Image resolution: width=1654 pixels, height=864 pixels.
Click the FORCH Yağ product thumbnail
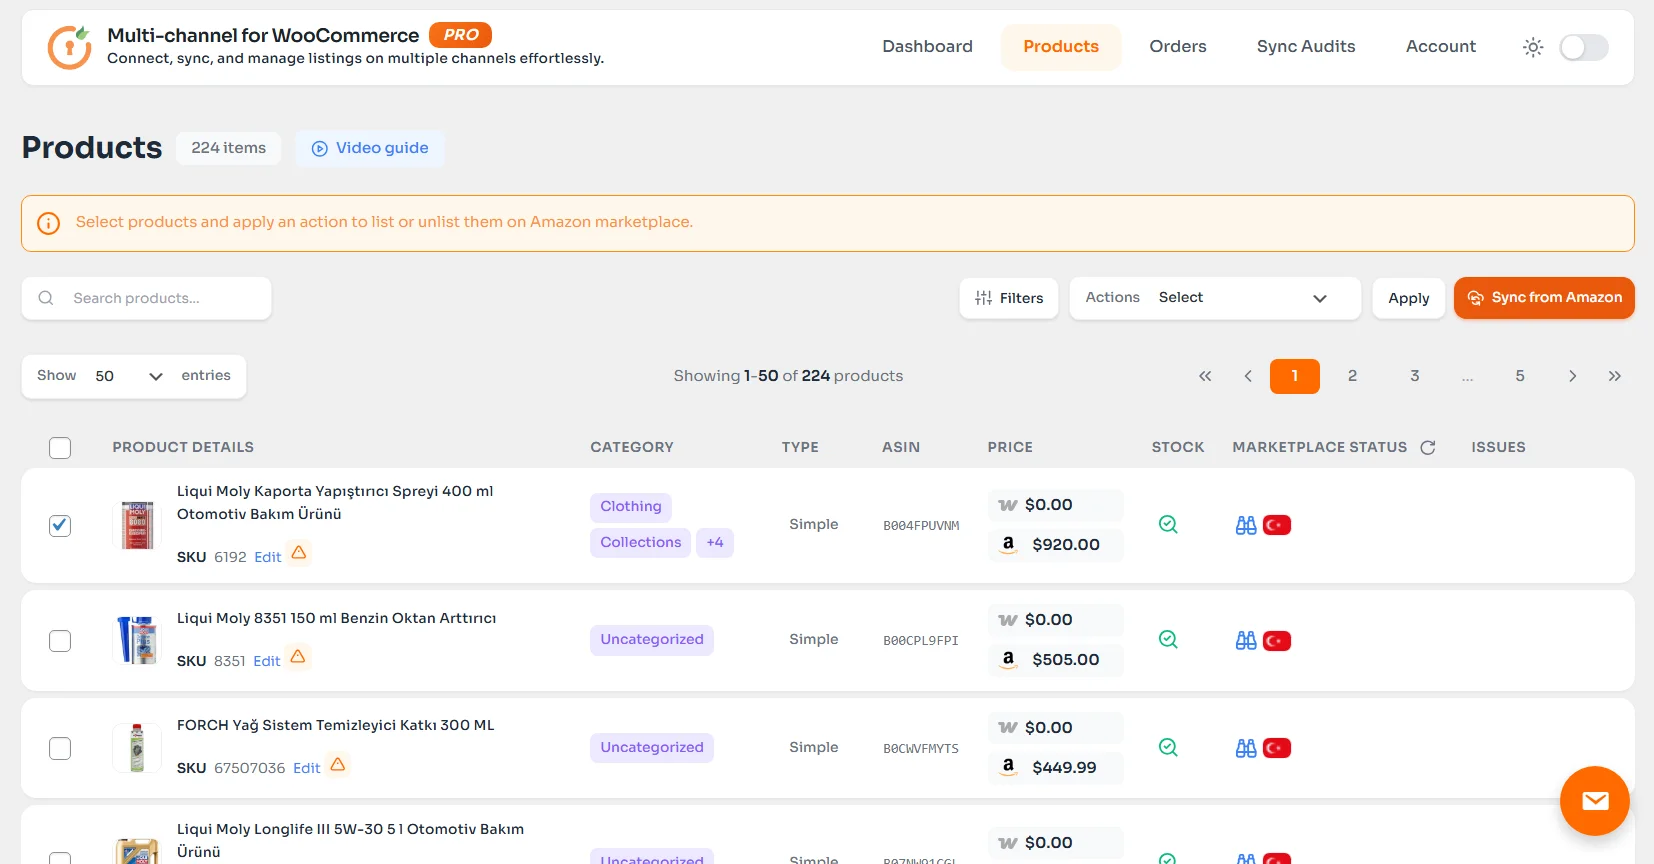[137, 748]
